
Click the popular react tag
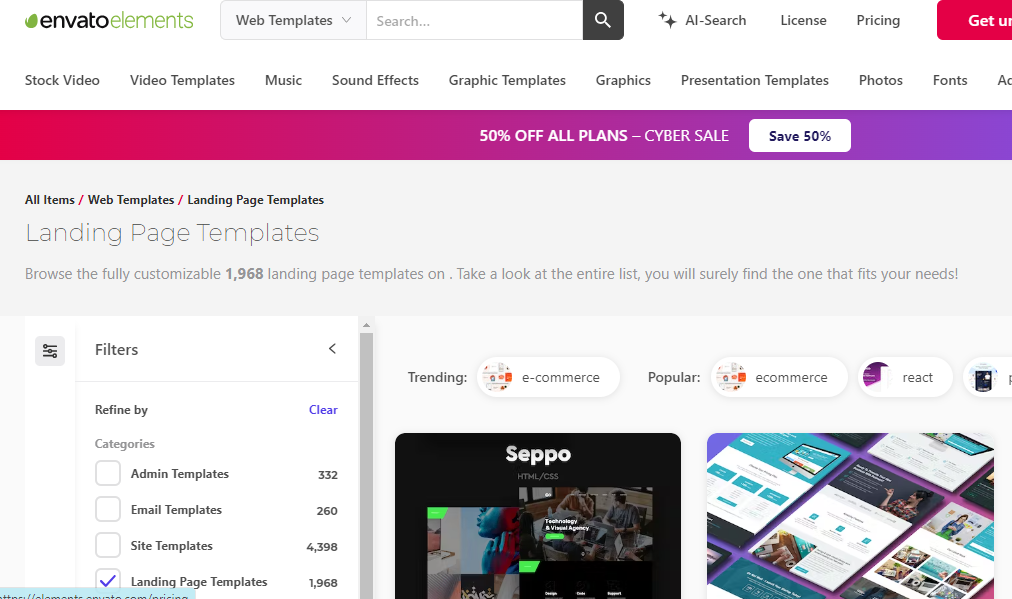point(905,377)
